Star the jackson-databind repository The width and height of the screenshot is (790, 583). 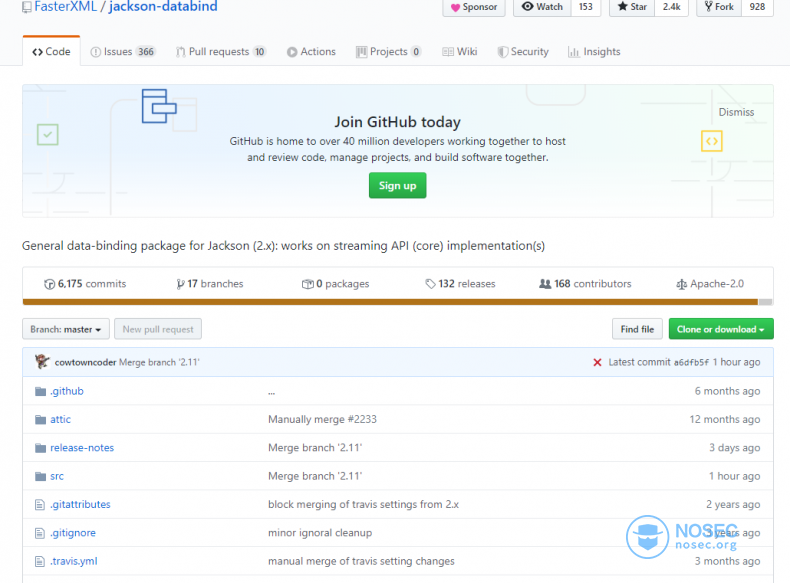(x=632, y=7)
